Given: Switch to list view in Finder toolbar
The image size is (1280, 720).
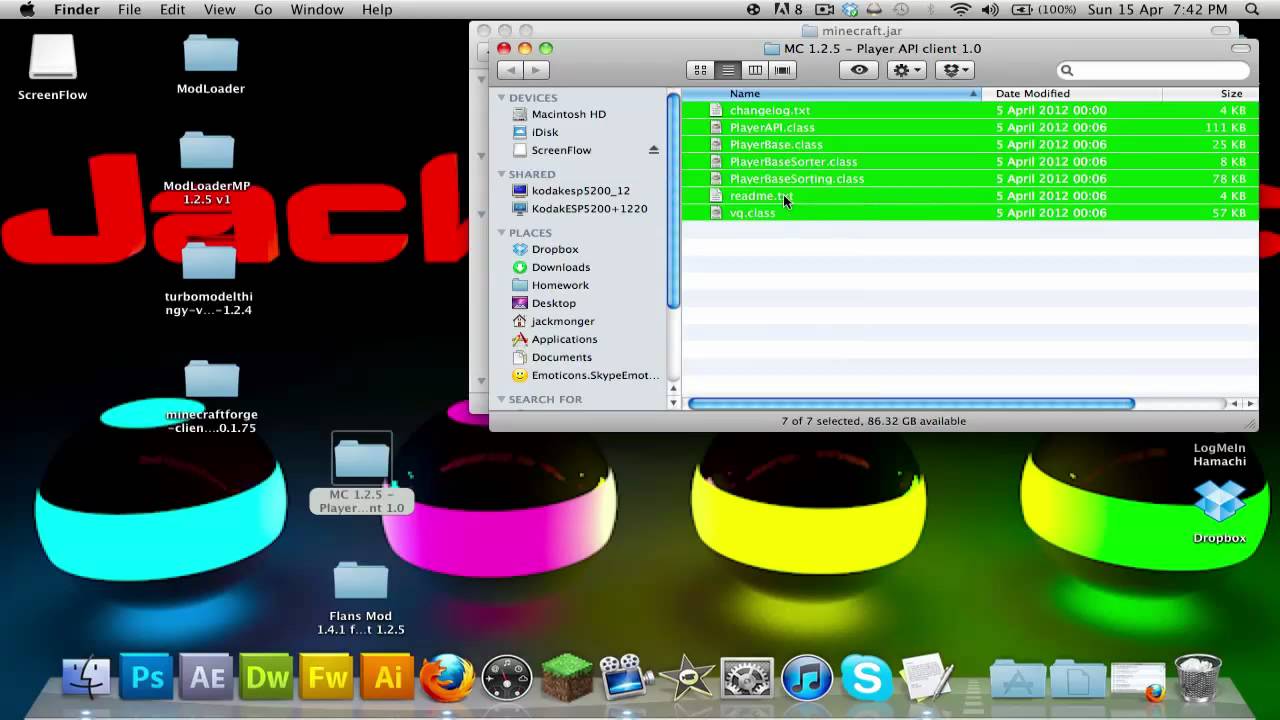Looking at the screenshot, I should coord(728,70).
